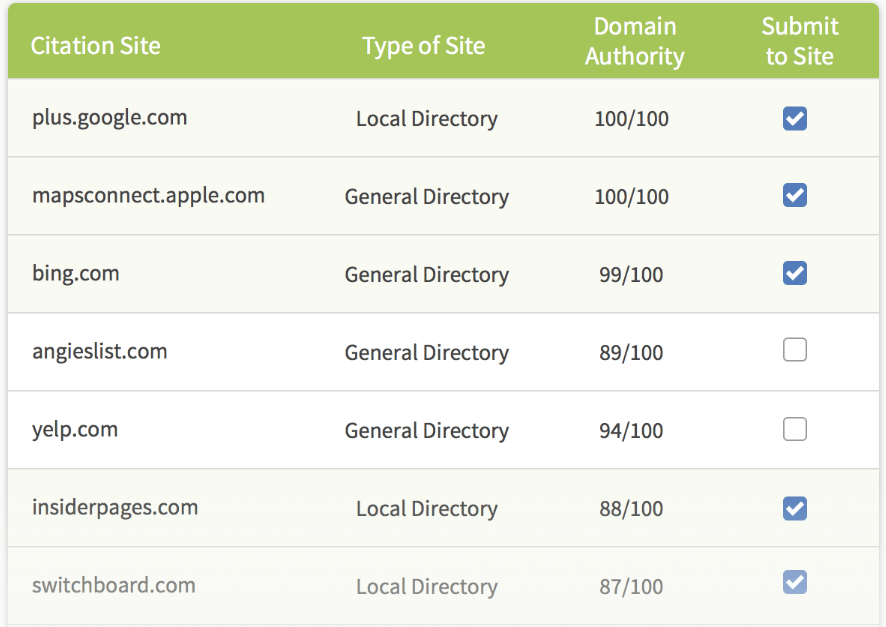Viewport: 886px width, 627px height.
Task: Disable submission for bing.com
Action: 794,274
